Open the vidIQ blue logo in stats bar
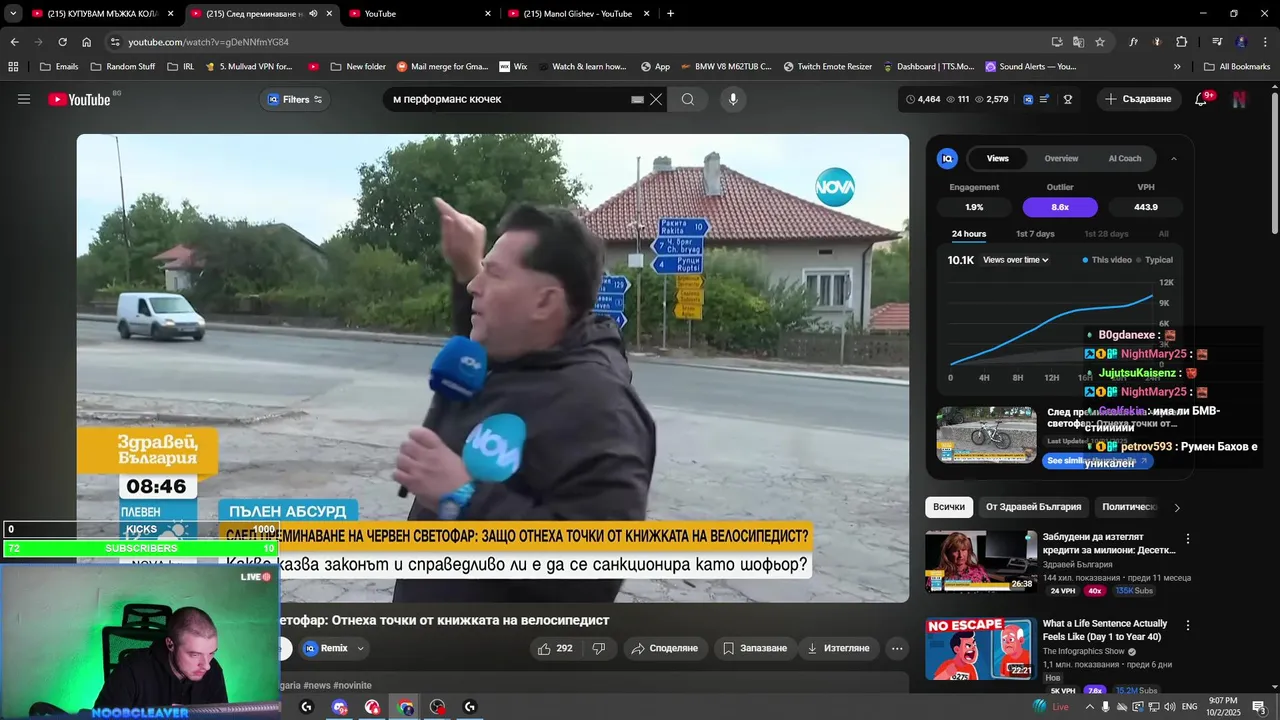This screenshot has height=720, width=1280. 1028,99
